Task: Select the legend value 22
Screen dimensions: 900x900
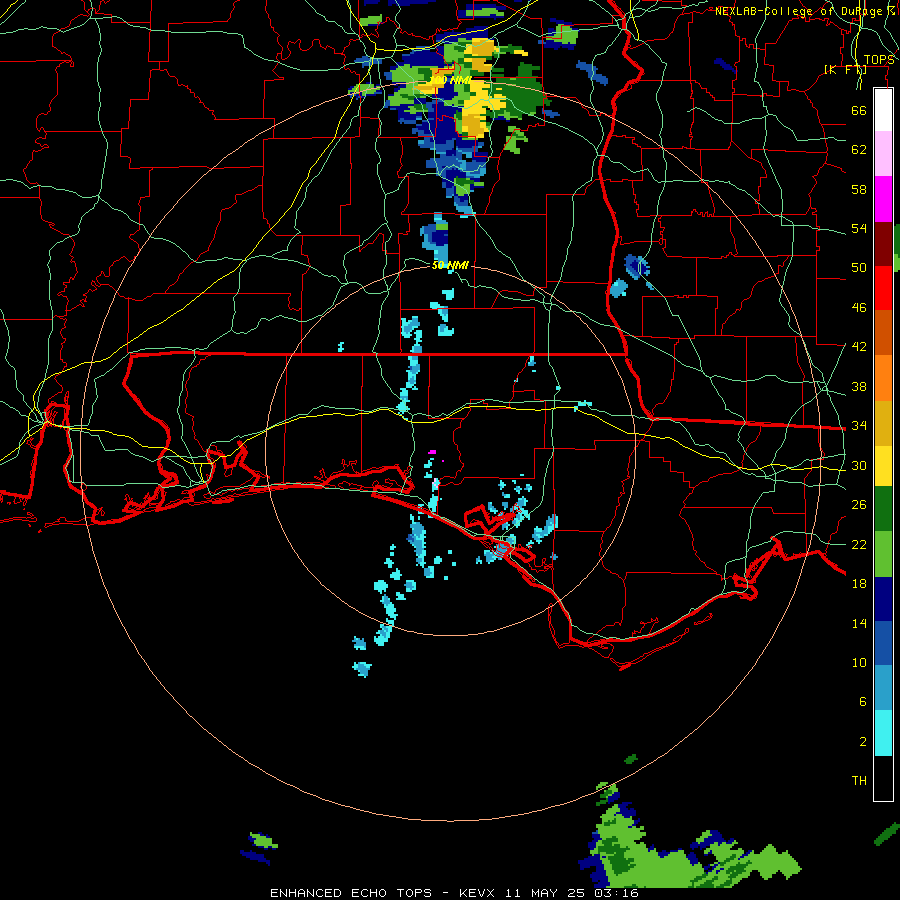Action: coord(859,544)
